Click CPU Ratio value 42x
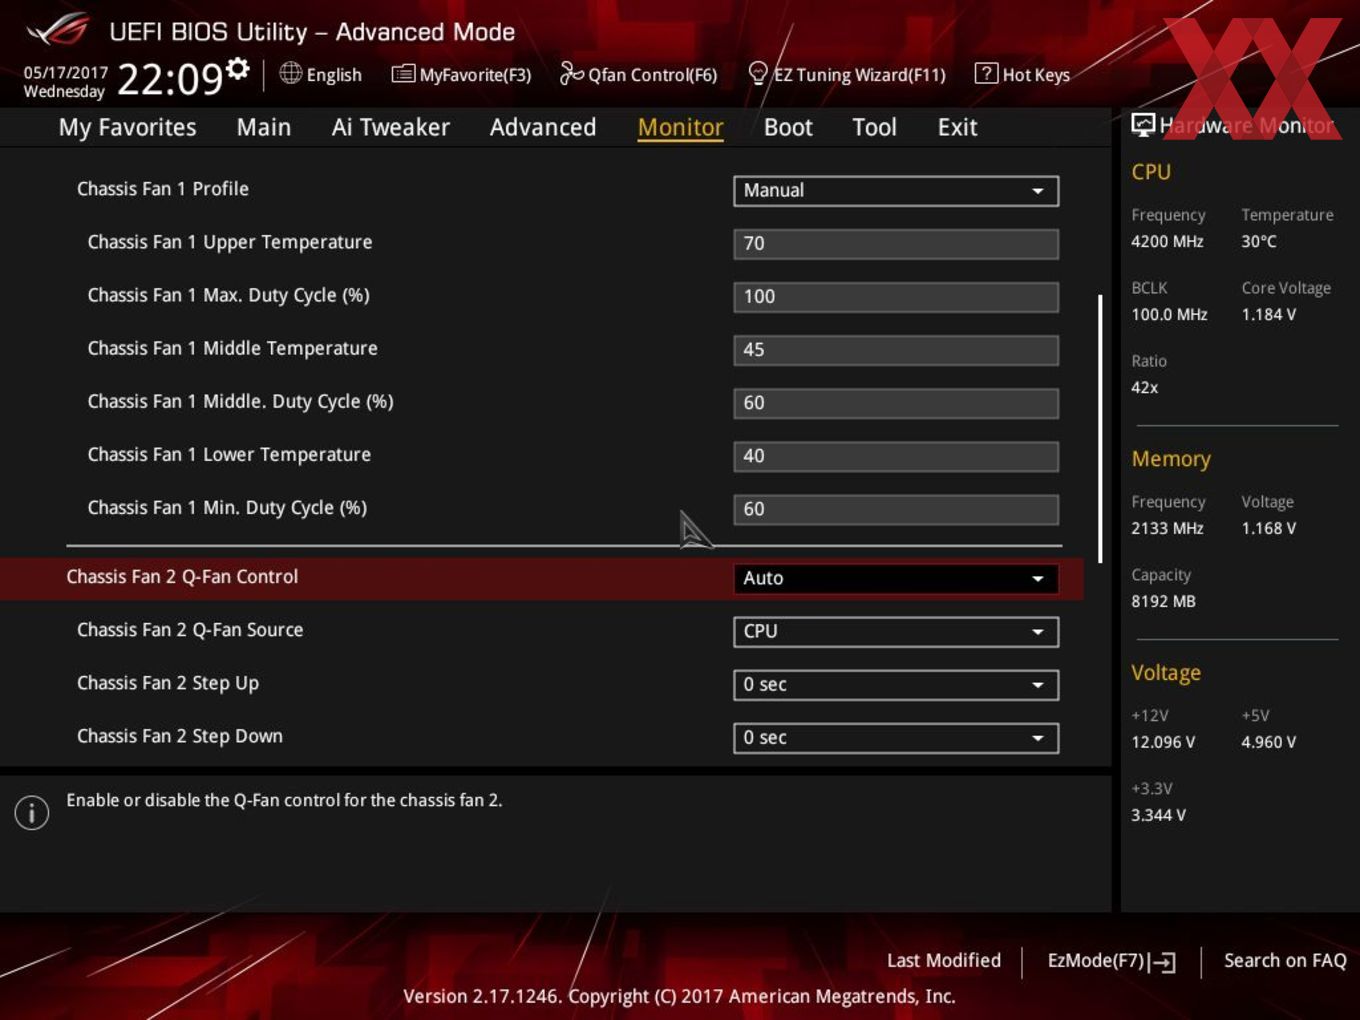This screenshot has width=1360, height=1020. pos(1144,387)
